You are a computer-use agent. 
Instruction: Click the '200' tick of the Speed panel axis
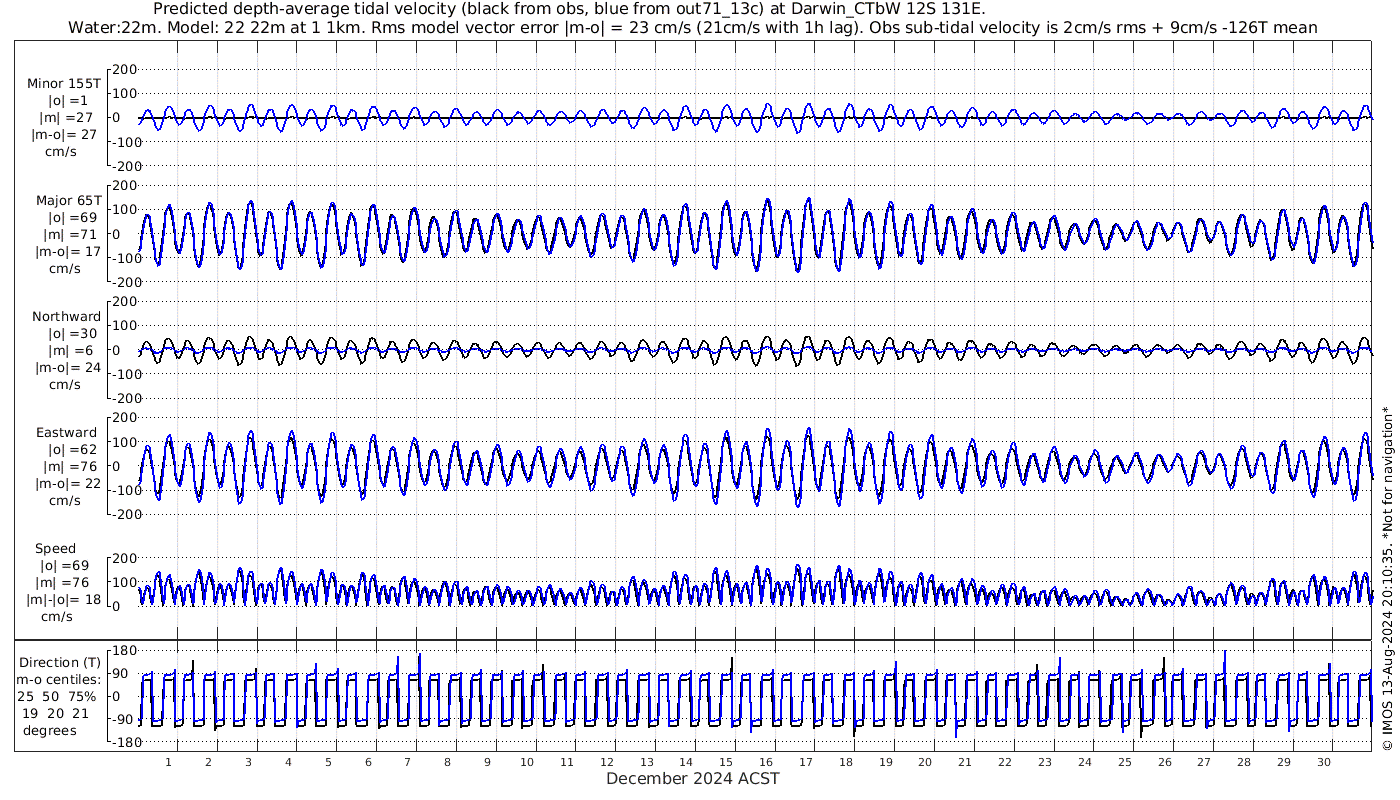point(124,558)
